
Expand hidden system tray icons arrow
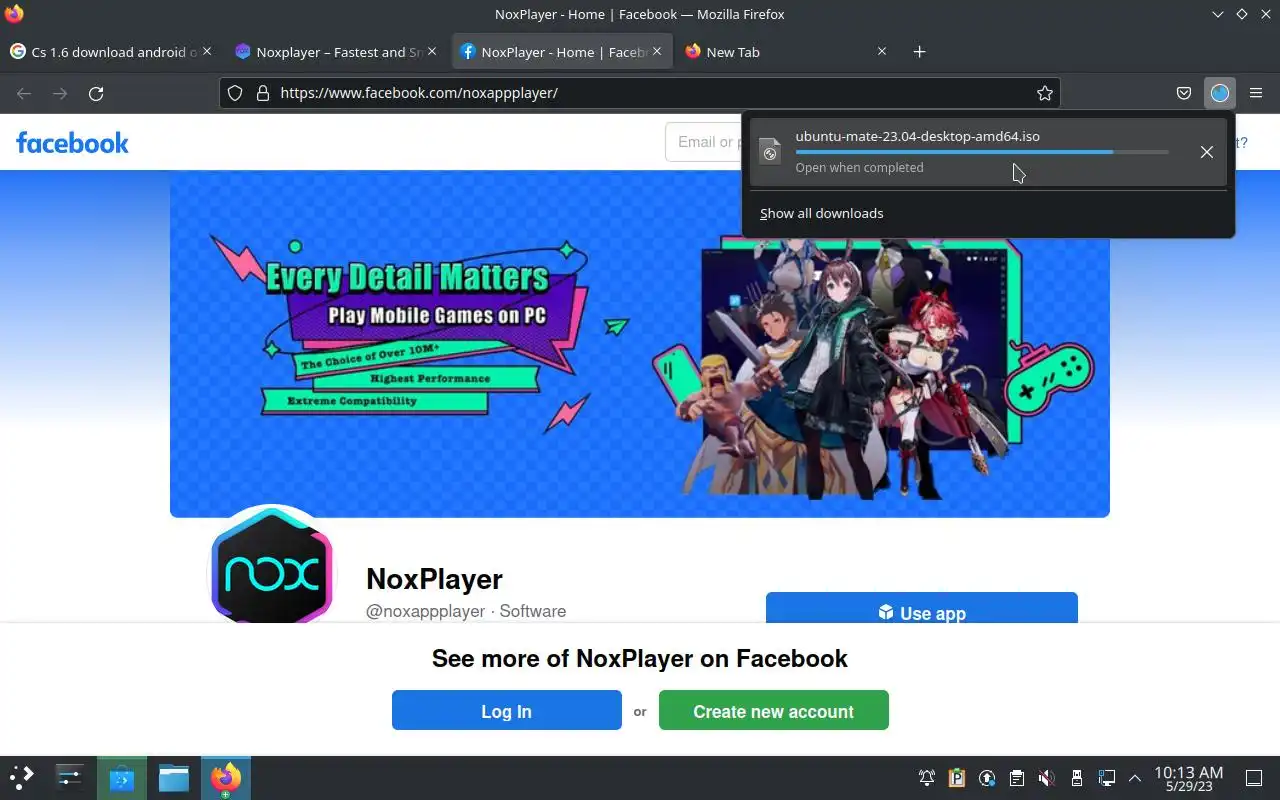click(1135, 778)
